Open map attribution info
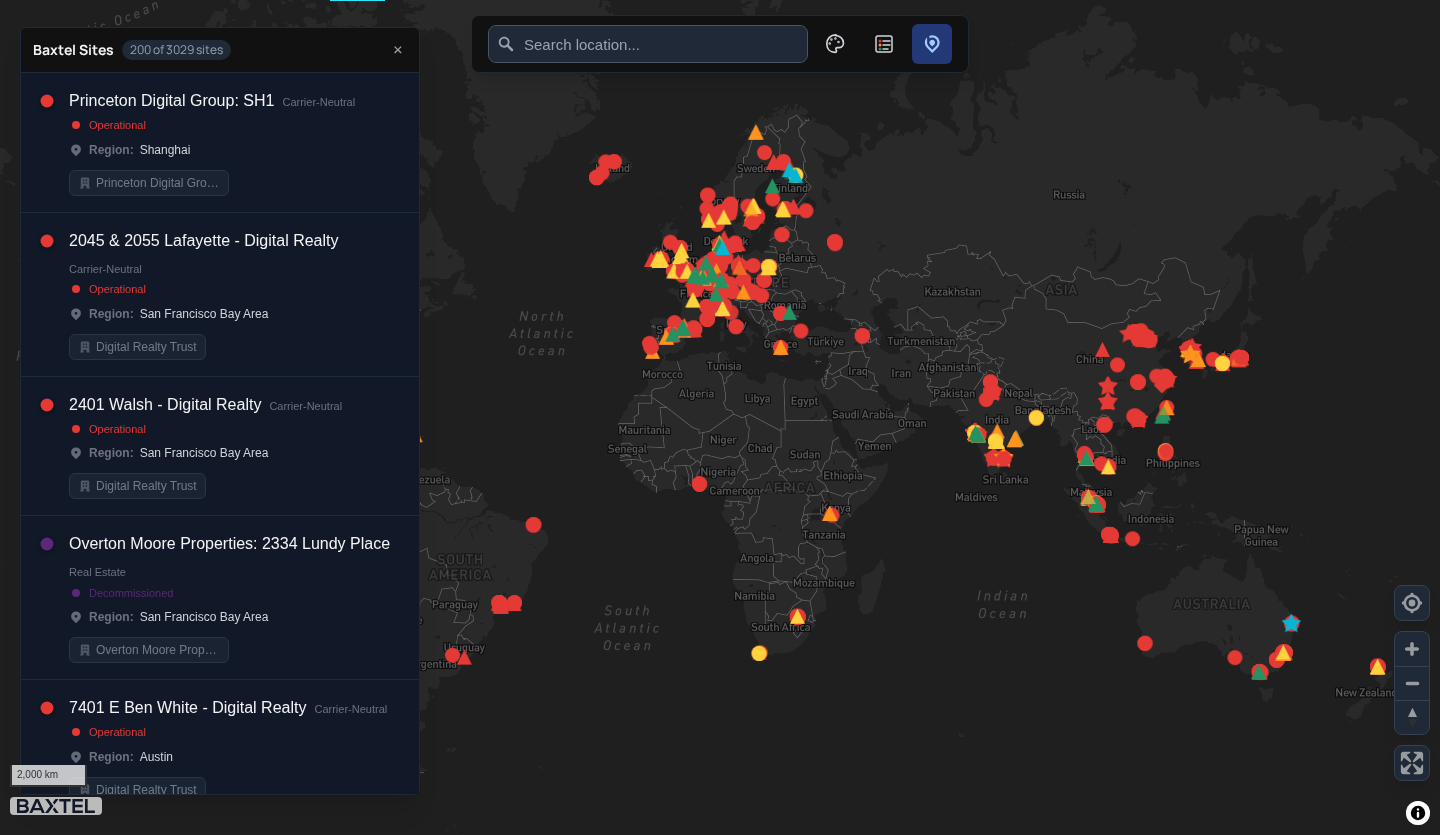1440x835 pixels. [1418, 813]
